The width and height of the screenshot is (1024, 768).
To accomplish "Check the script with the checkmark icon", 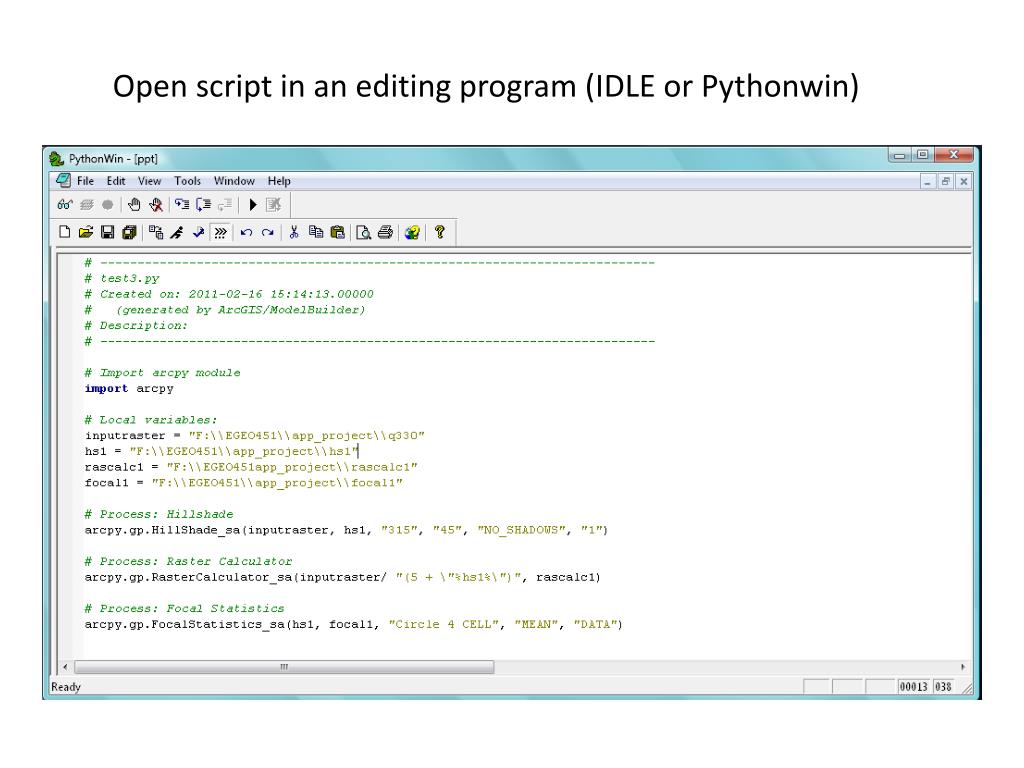I will point(199,232).
